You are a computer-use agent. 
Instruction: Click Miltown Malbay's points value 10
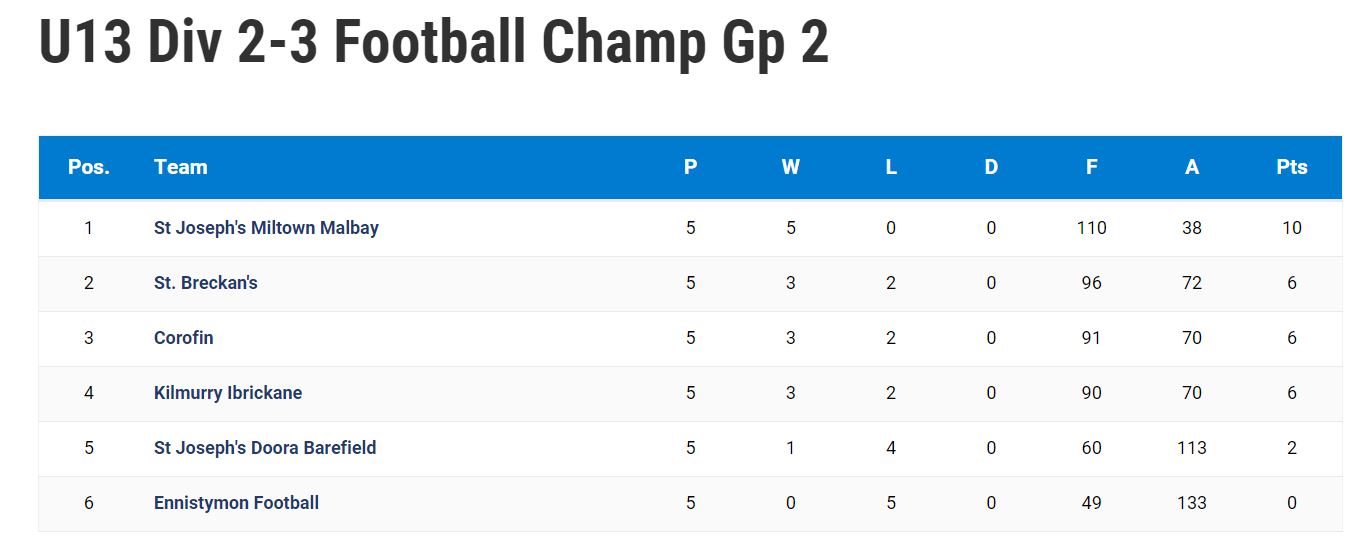point(1292,228)
